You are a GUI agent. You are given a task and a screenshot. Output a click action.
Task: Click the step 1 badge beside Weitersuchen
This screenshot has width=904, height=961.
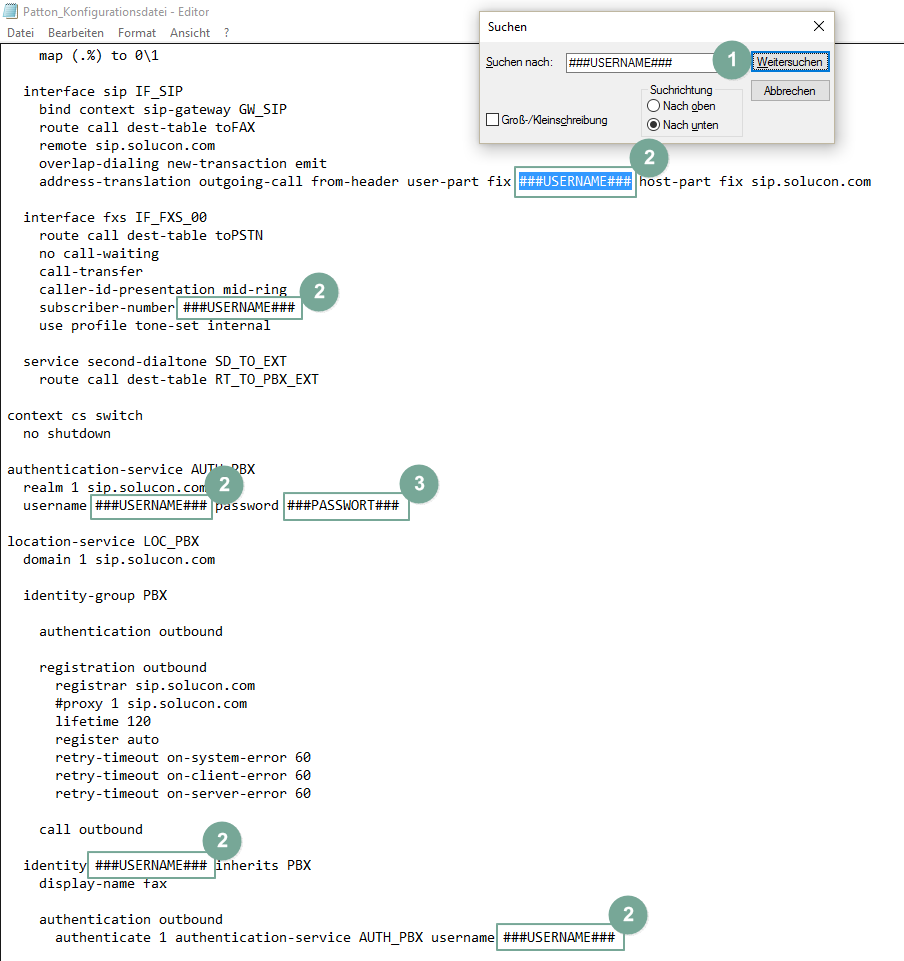pyautogui.click(x=731, y=61)
